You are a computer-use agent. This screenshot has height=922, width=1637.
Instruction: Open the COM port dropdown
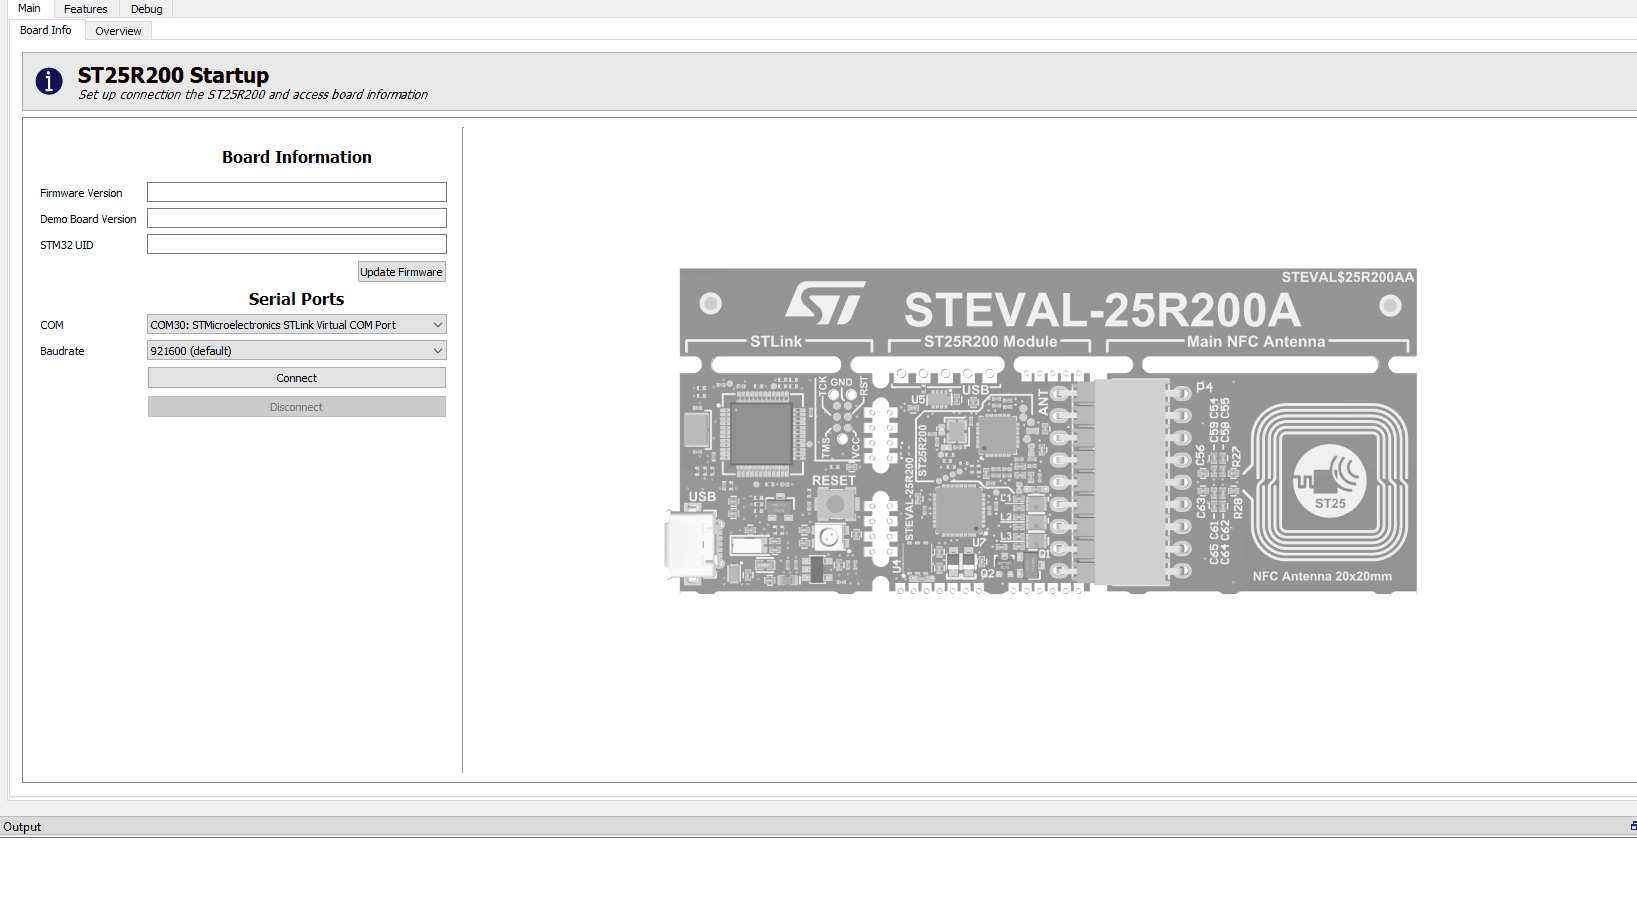click(297, 325)
